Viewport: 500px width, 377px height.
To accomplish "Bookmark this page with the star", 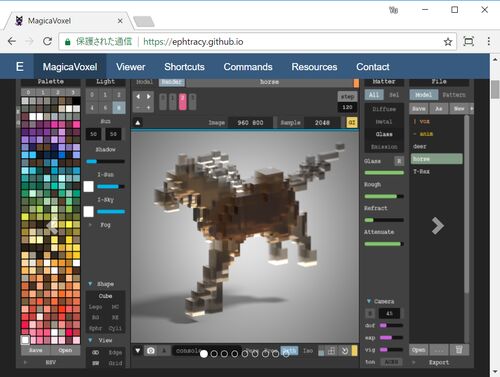I will click(x=448, y=42).
